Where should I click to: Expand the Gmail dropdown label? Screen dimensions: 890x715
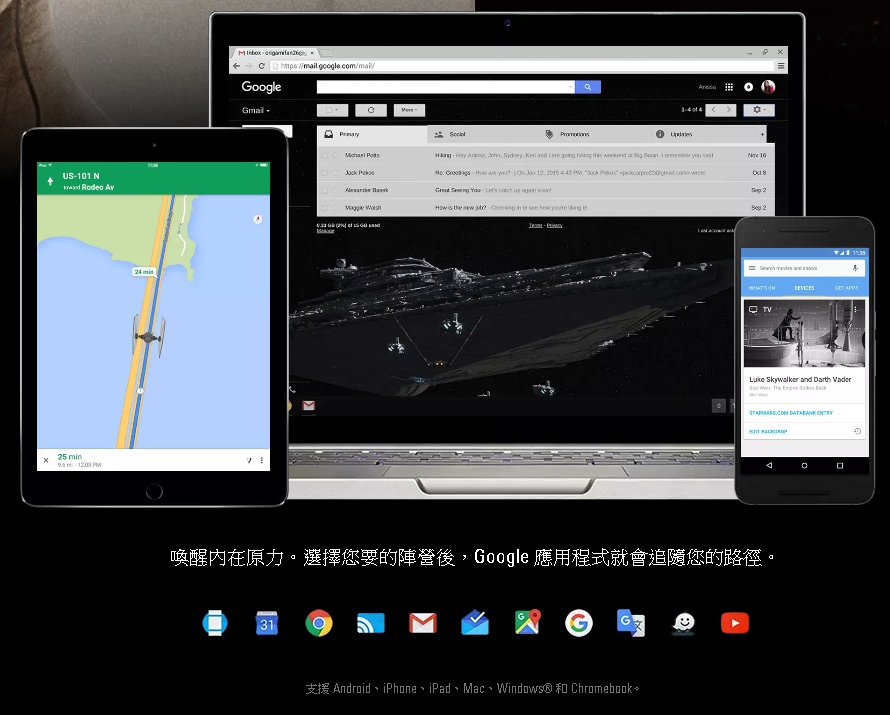pos(257,110)
